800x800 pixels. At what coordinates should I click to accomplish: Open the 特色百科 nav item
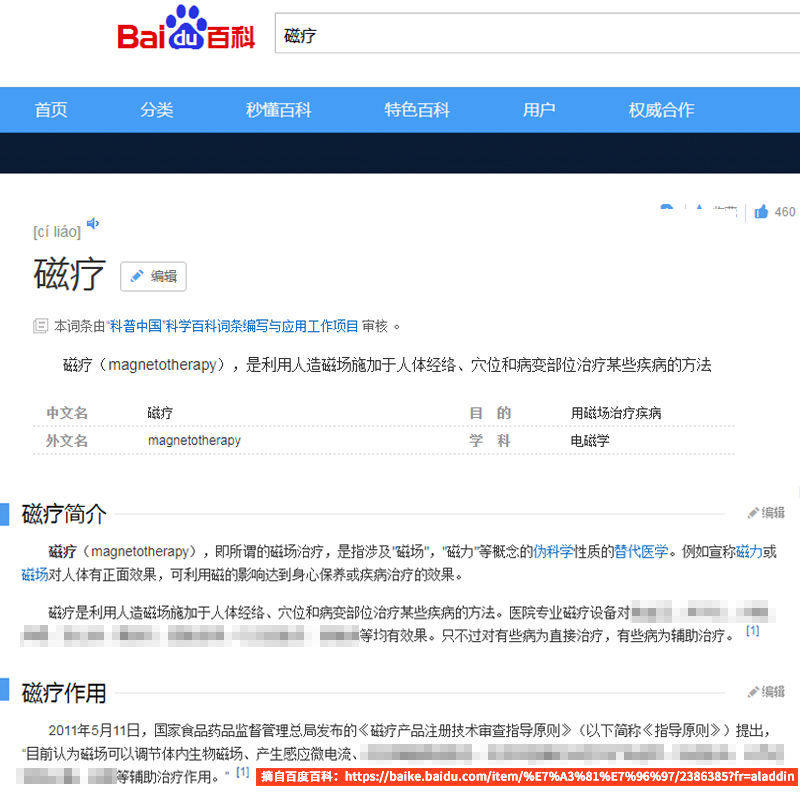(x=417, y=110)
